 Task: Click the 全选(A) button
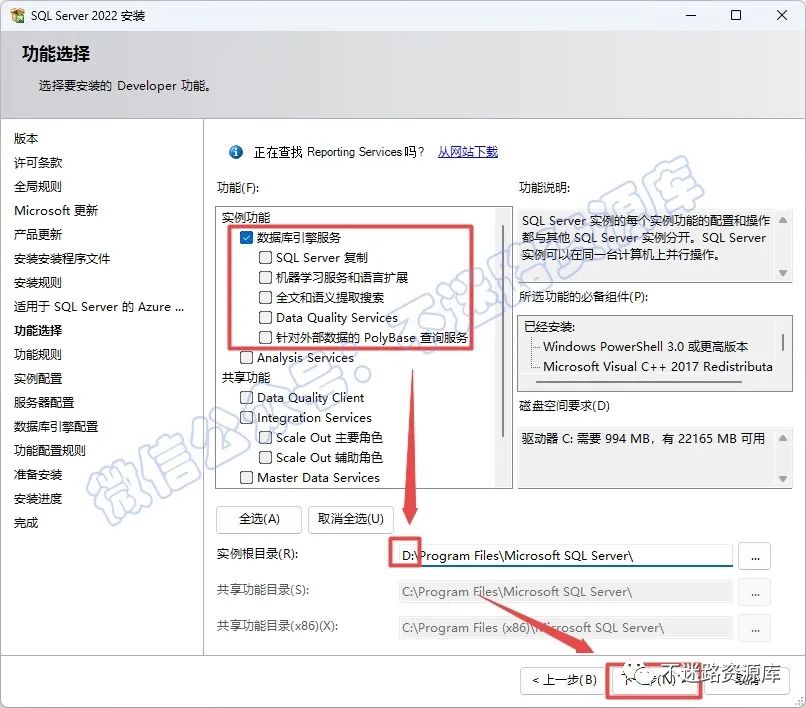[x=259, y=519]
